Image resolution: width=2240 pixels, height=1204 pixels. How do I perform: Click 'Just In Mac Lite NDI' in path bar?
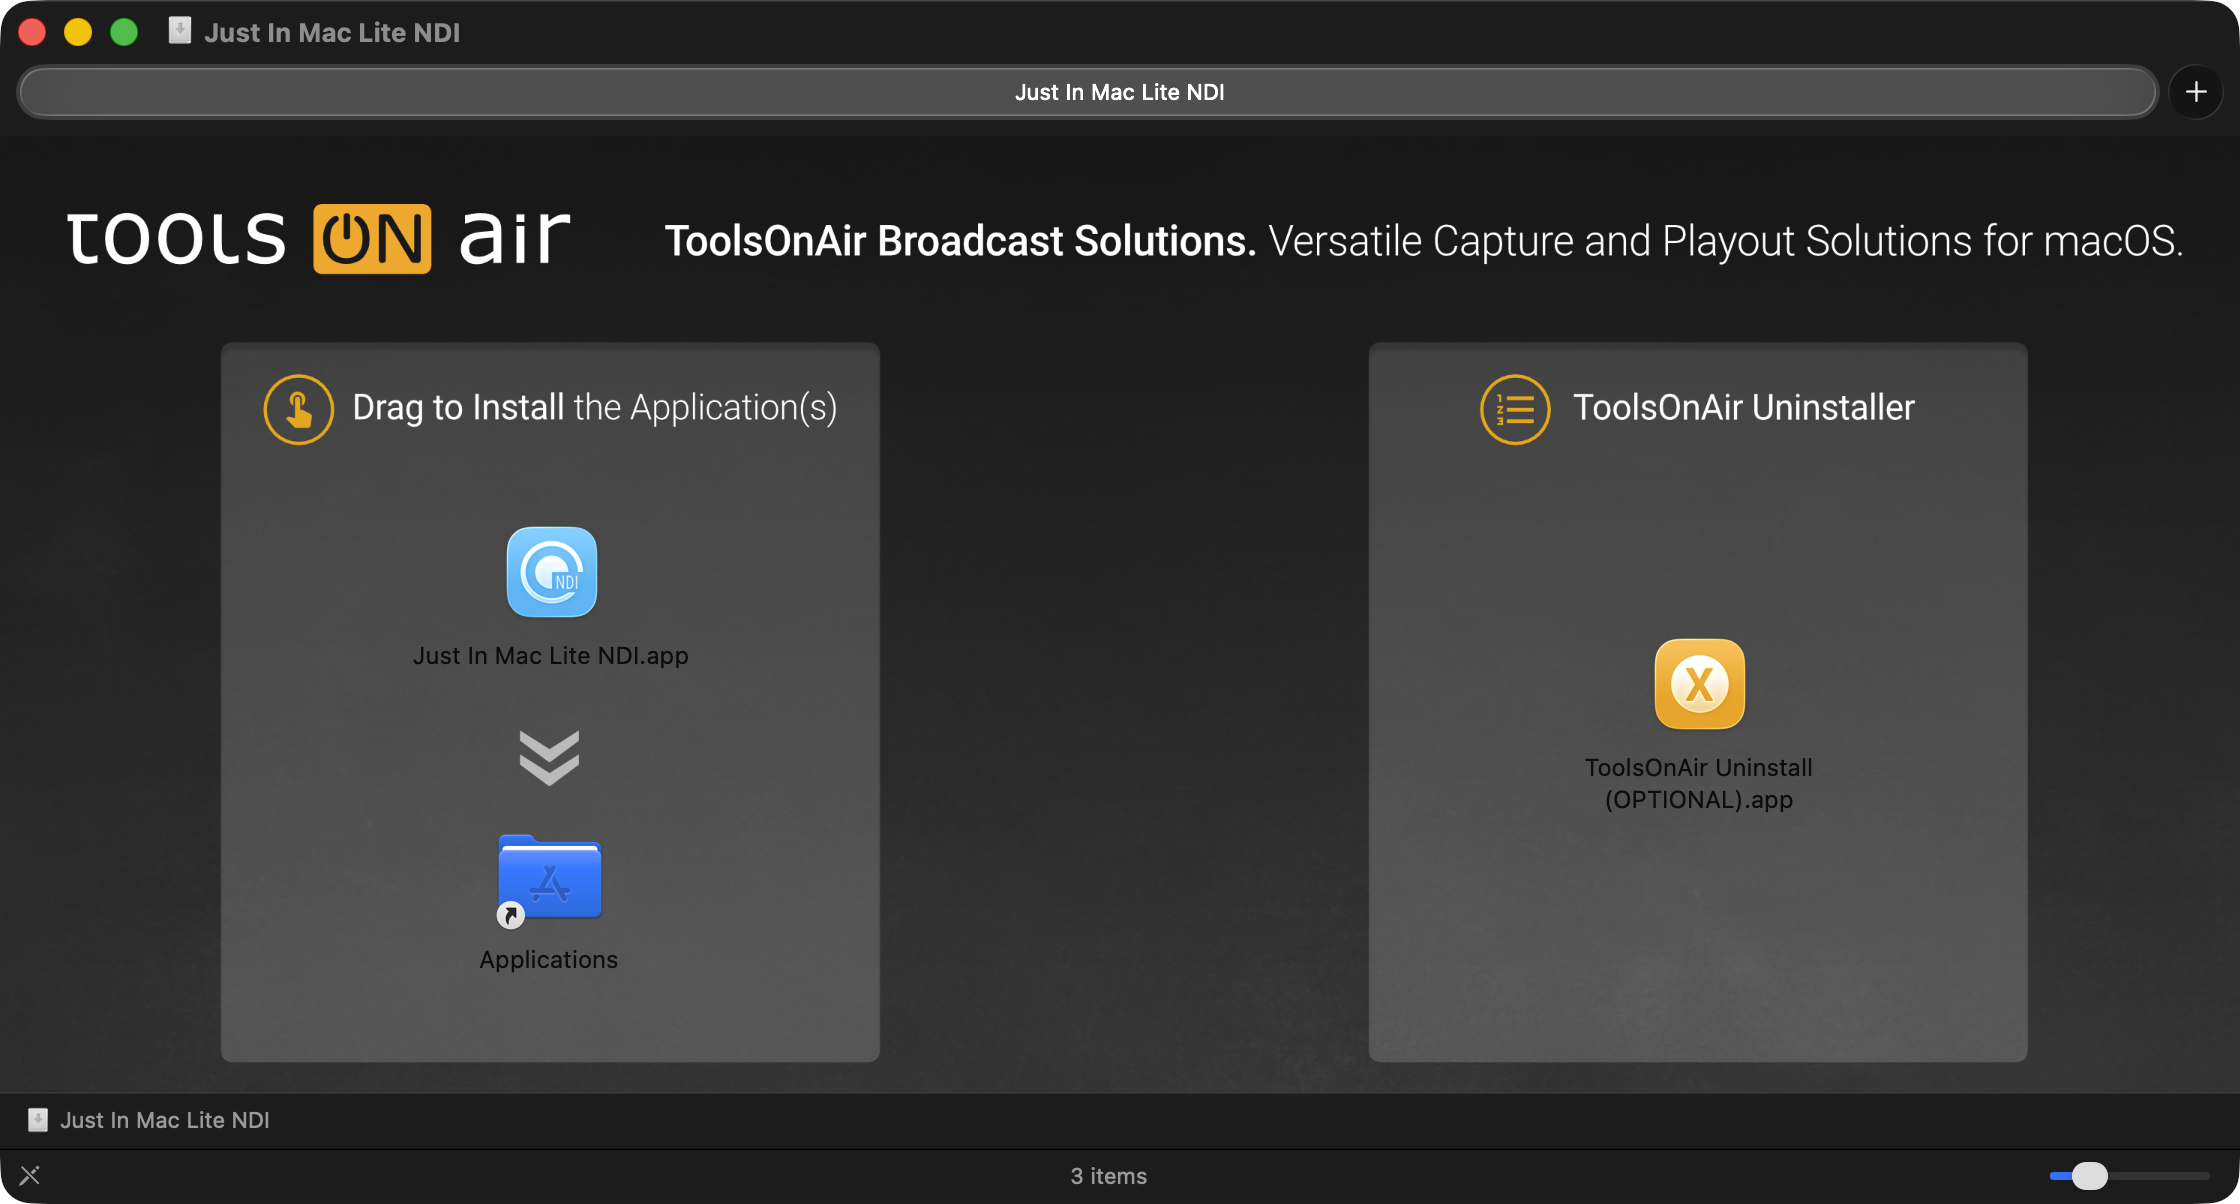[165, 1120]
